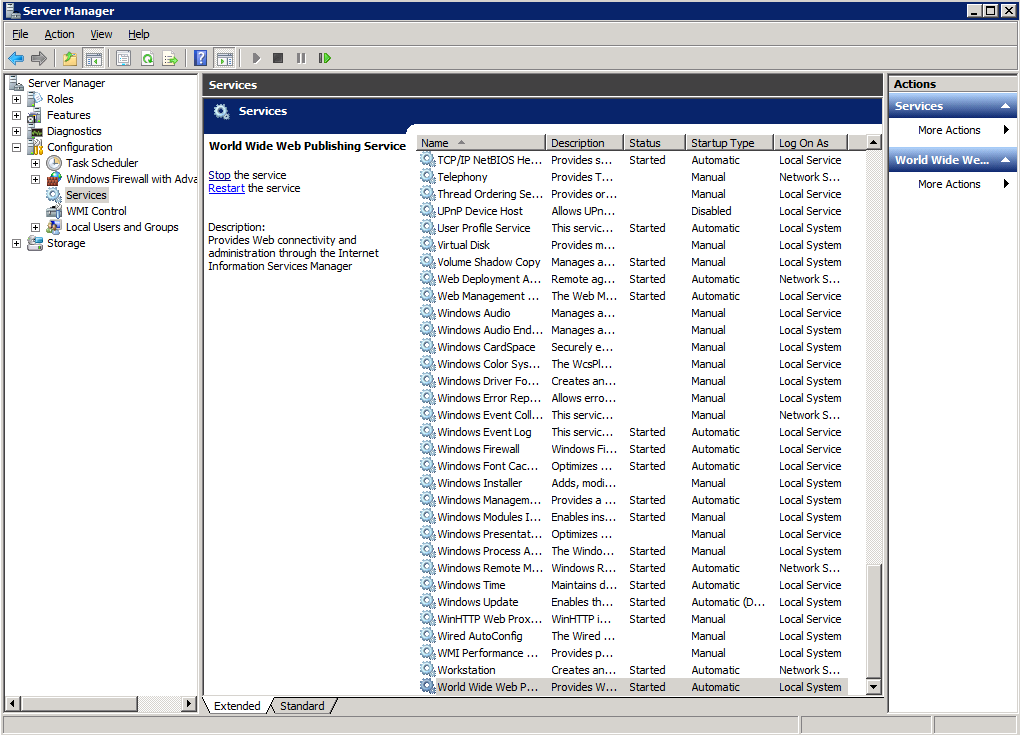Viewport: 1020px width, 735px height.
Task: Click the Stop Service square icon
Action: point(278,59)
